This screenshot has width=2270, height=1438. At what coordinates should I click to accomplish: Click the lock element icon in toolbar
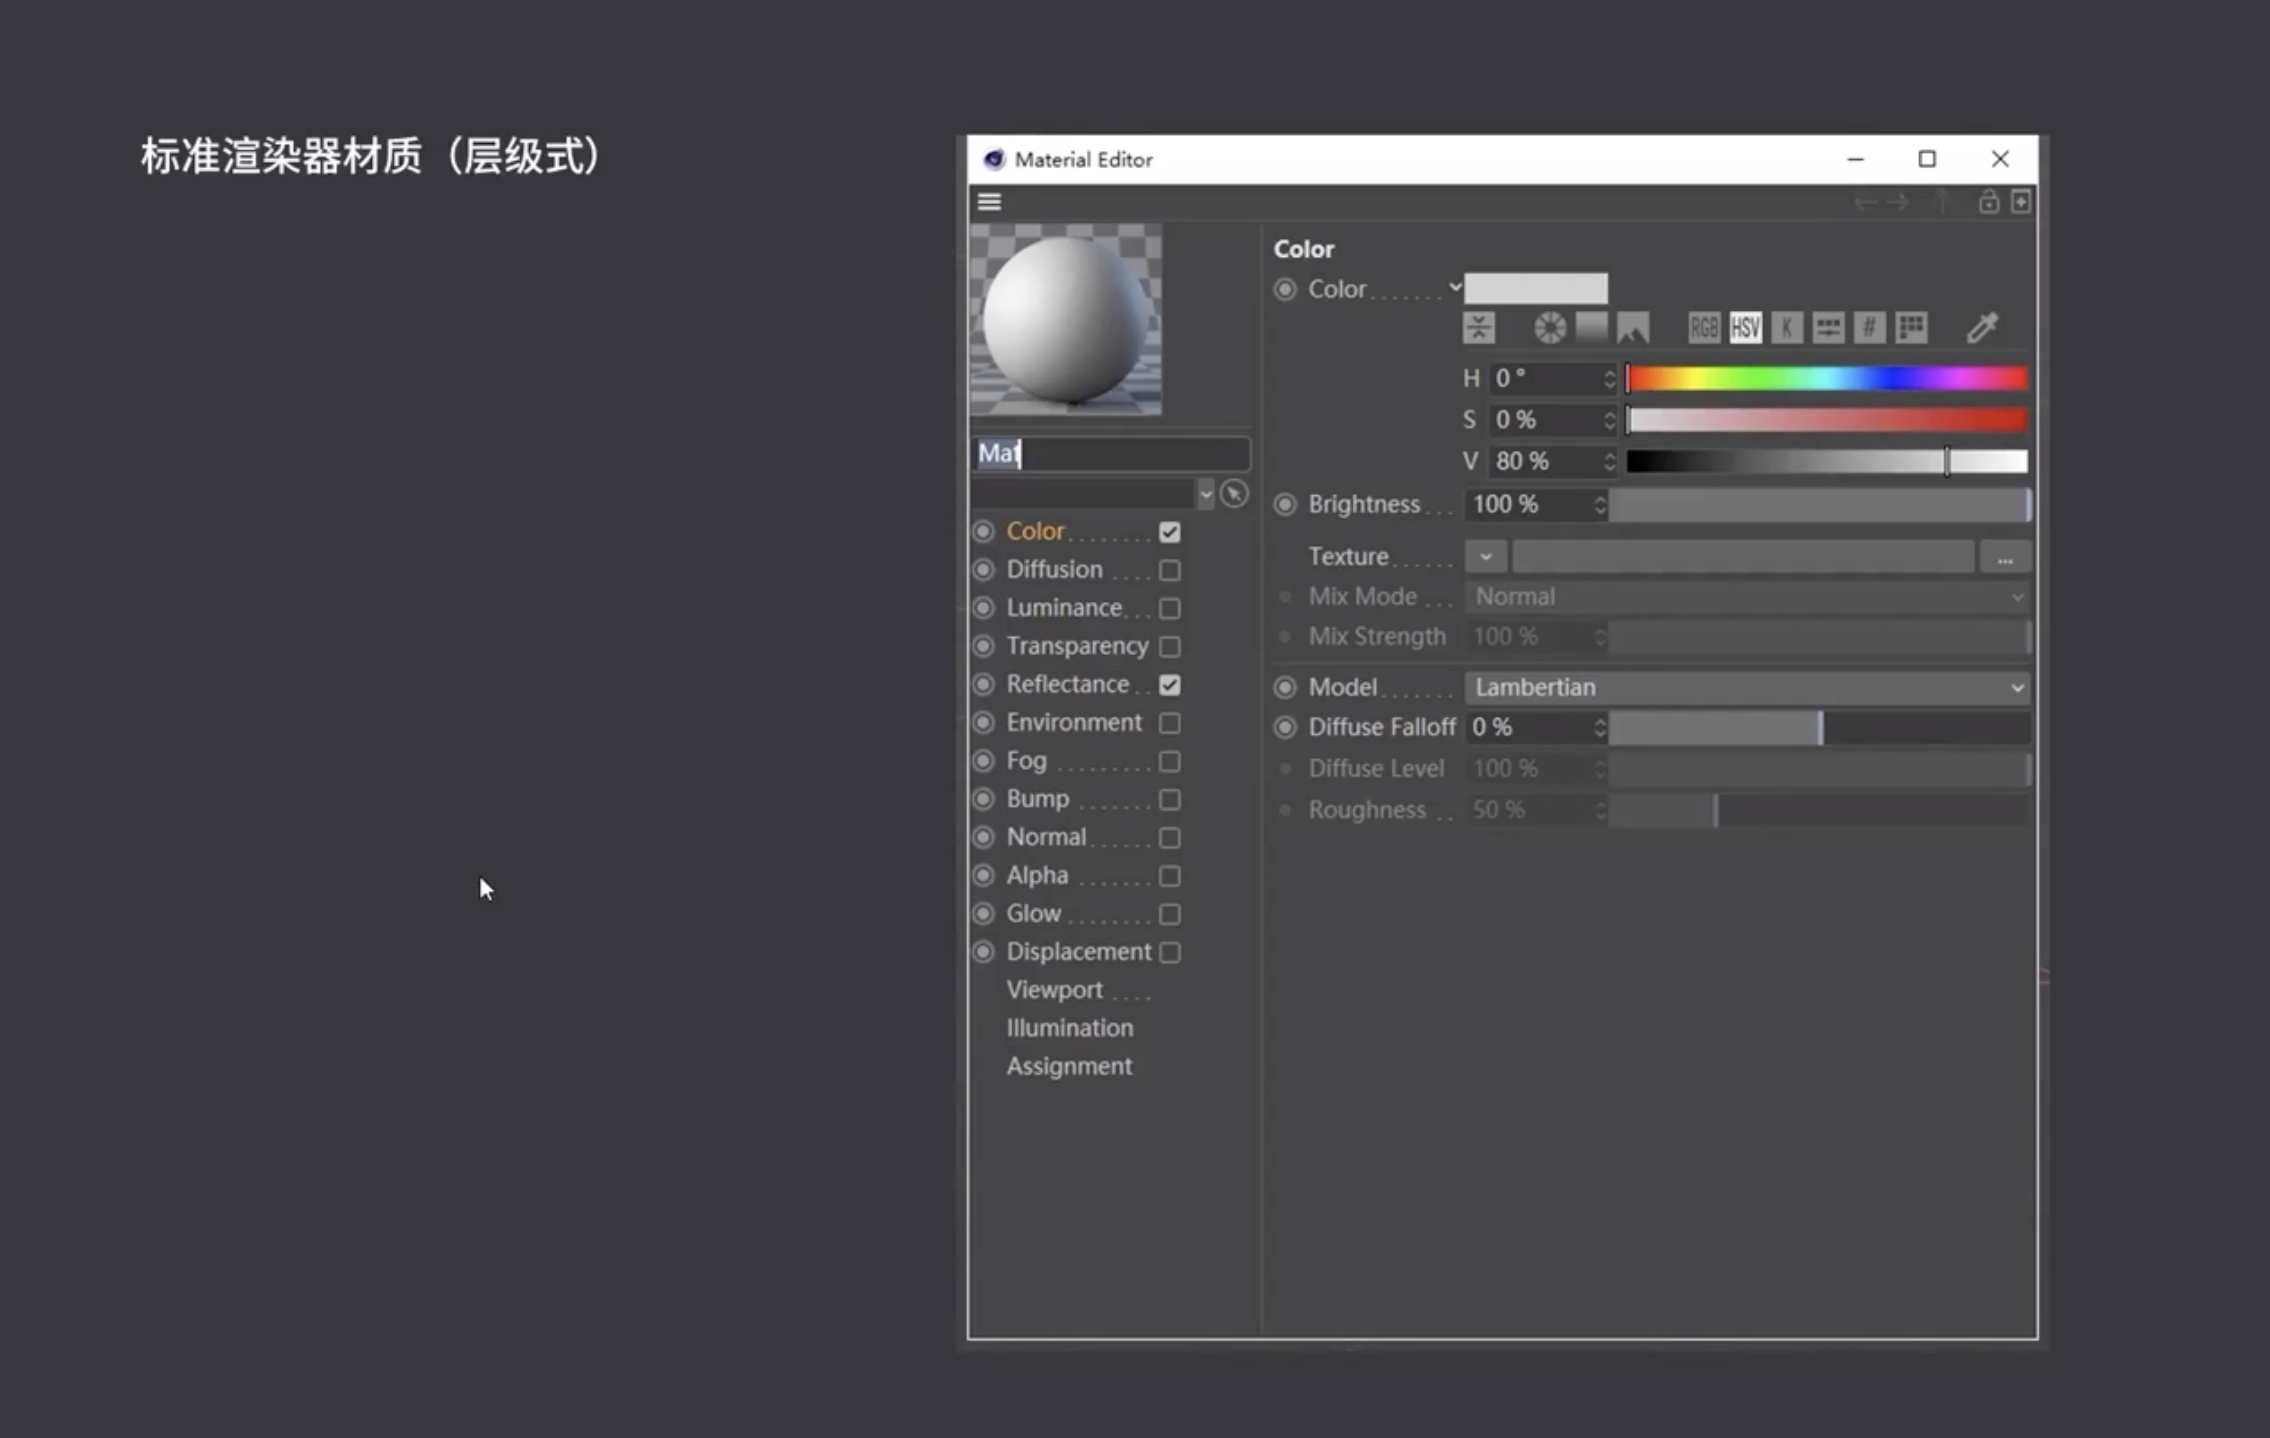[1988, 202]
